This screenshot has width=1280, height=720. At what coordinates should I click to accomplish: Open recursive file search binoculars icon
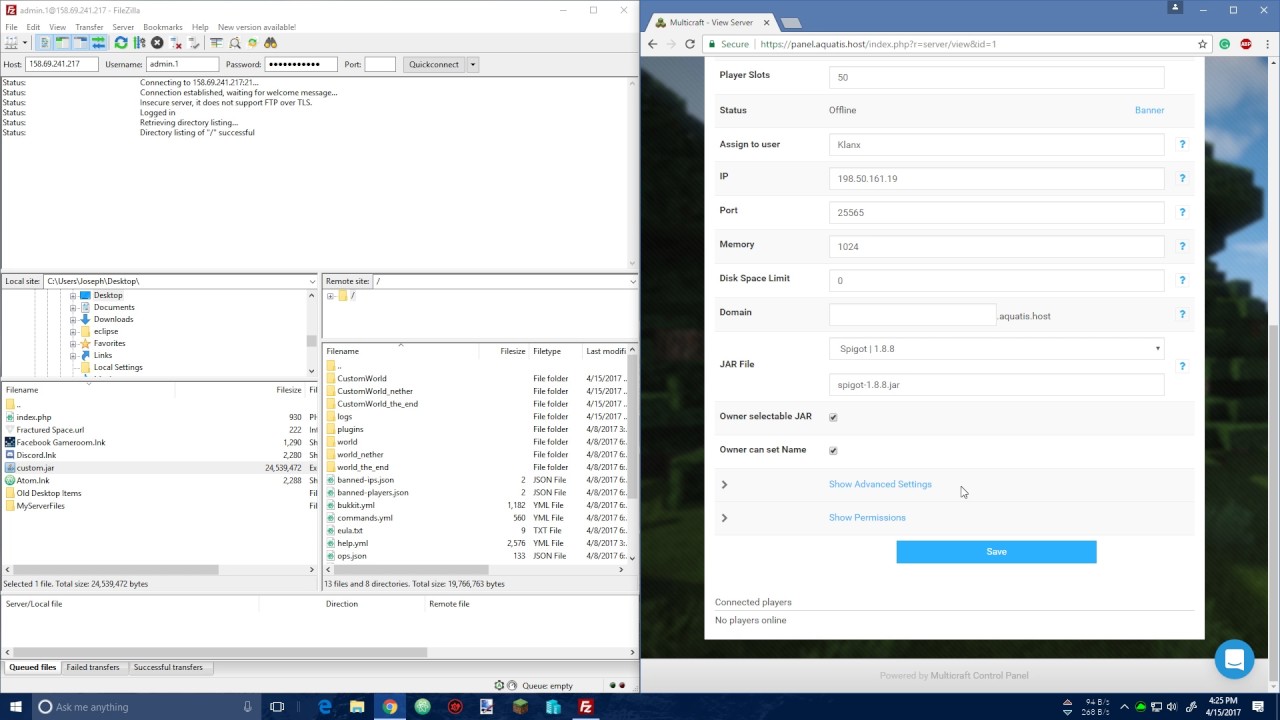click(270, 43)
